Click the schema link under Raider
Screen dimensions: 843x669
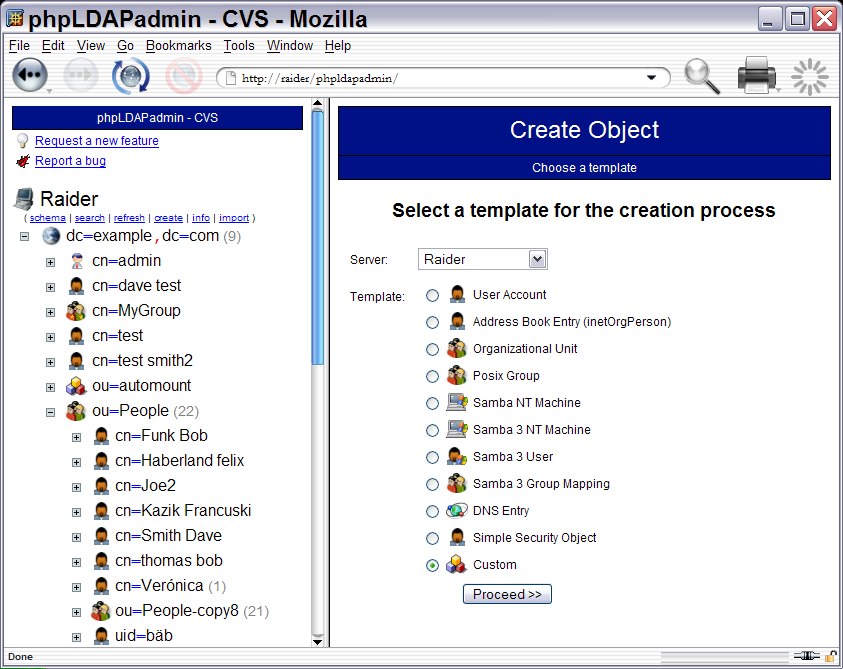click(x=47, y=218)
